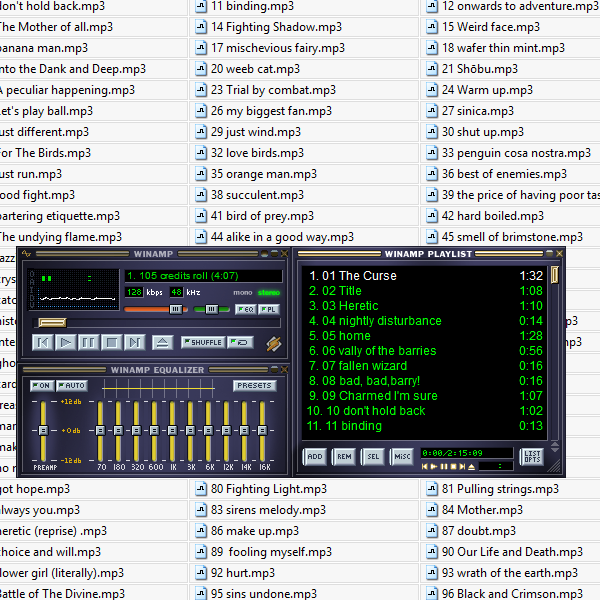Select playlist entry 01 The Curse
This screenshot has width=600, height=600.
click(424, 276)
